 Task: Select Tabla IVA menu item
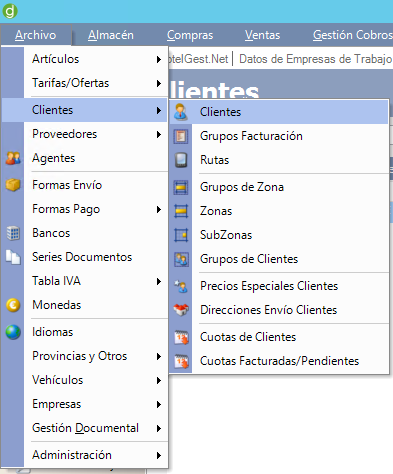click(85, 281)
